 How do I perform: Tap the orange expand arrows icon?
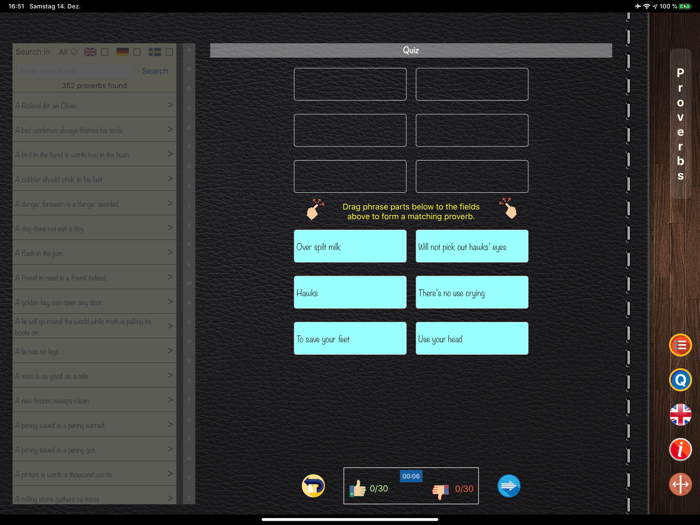point(680,484)
